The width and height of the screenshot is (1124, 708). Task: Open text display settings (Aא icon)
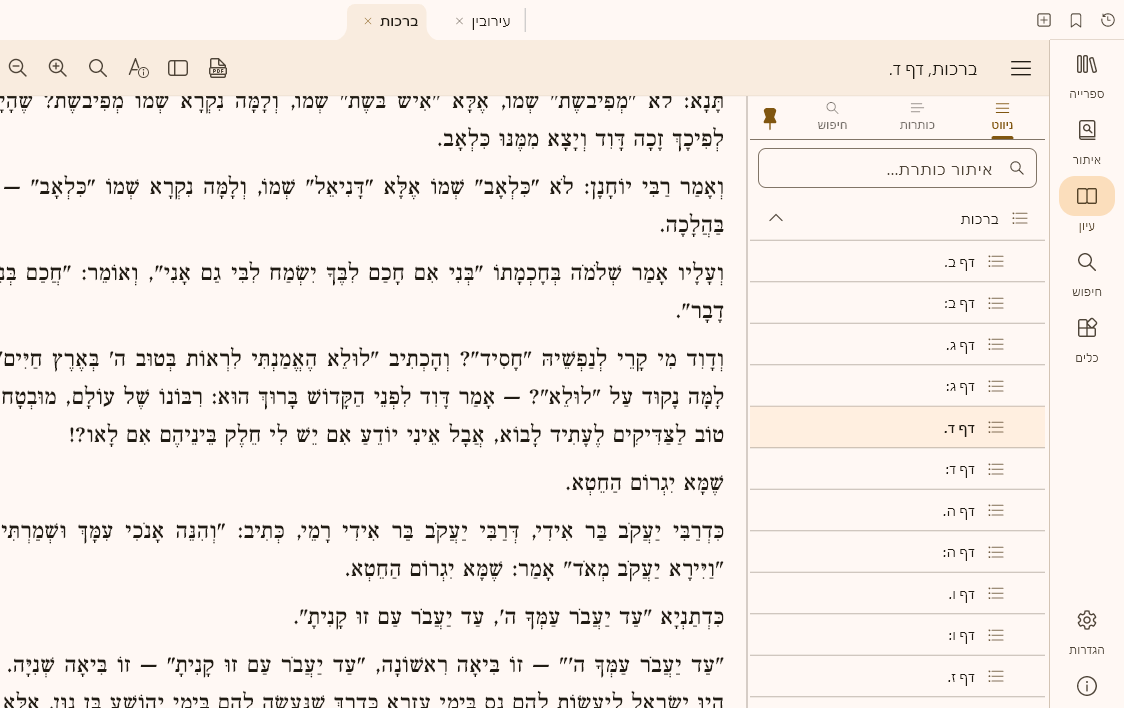point(137,68)
